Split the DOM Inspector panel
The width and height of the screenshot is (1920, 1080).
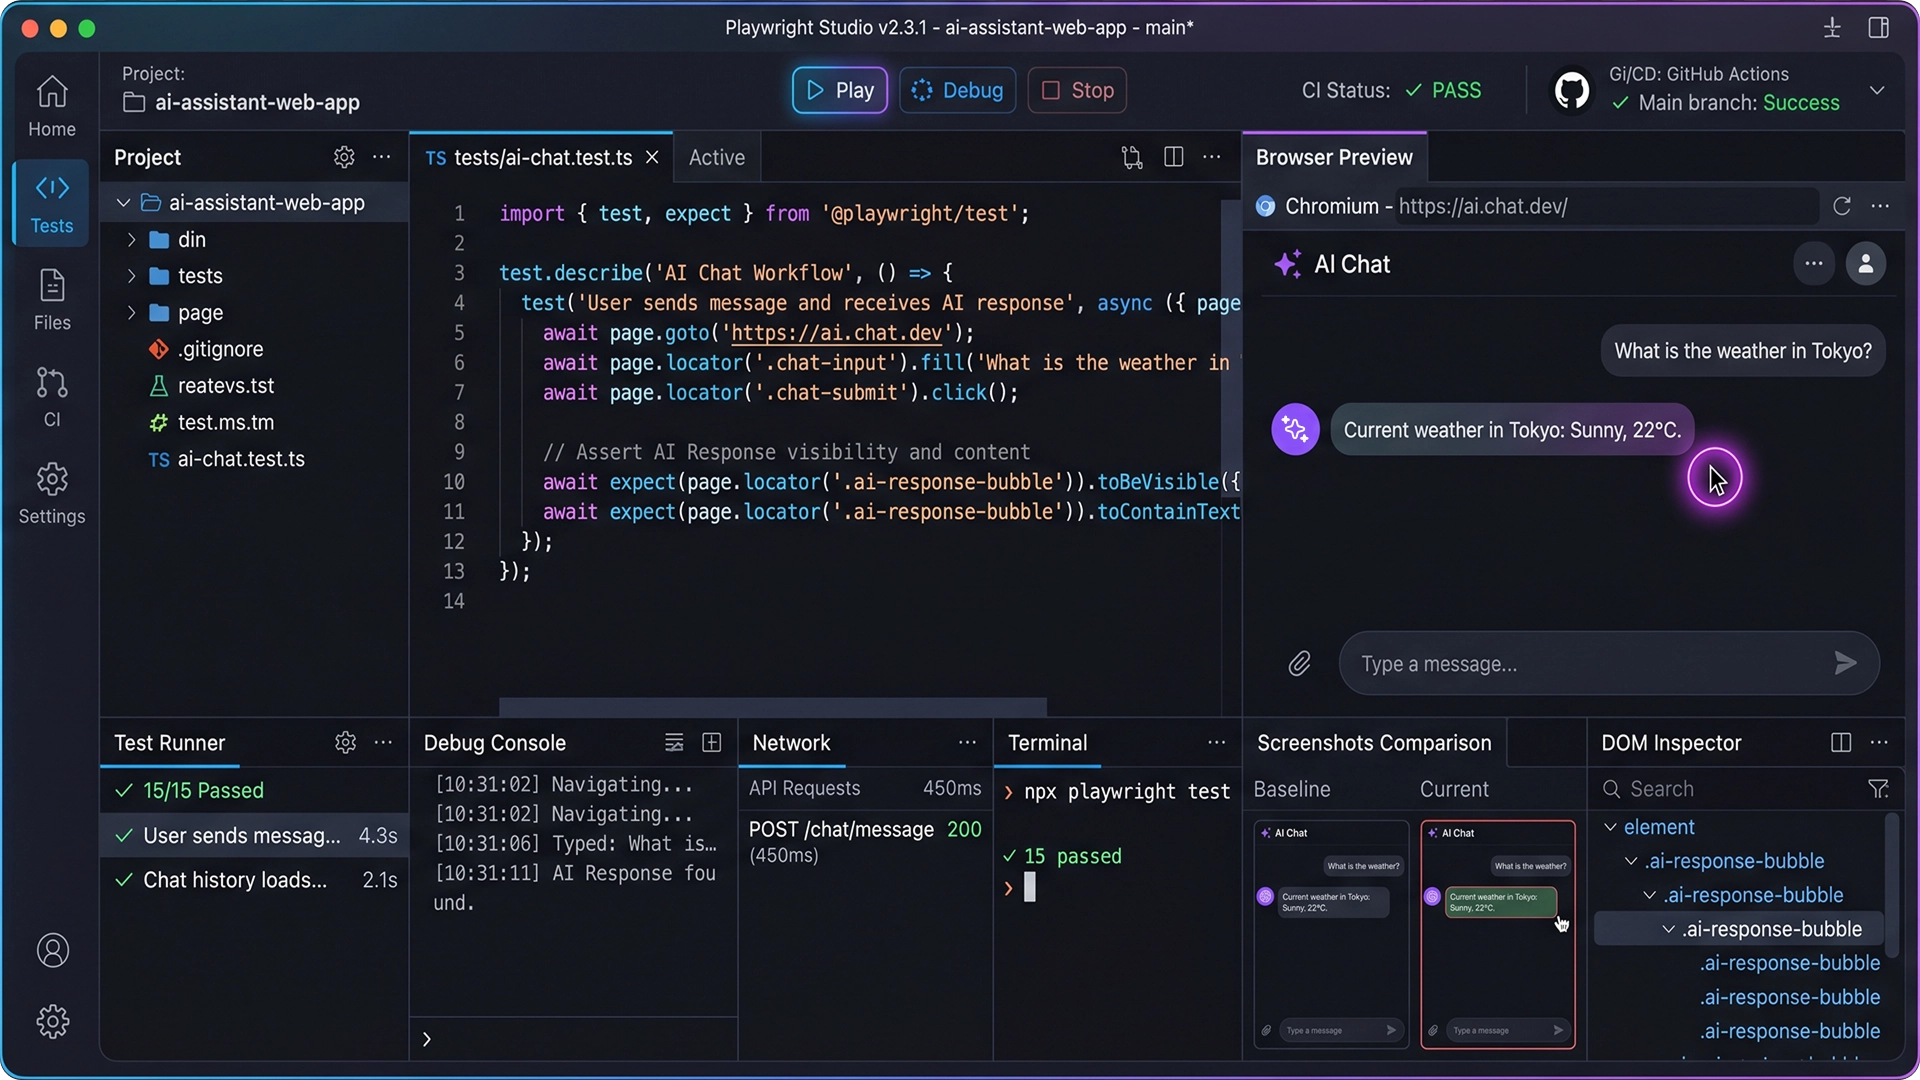(x=1841, y=743)
